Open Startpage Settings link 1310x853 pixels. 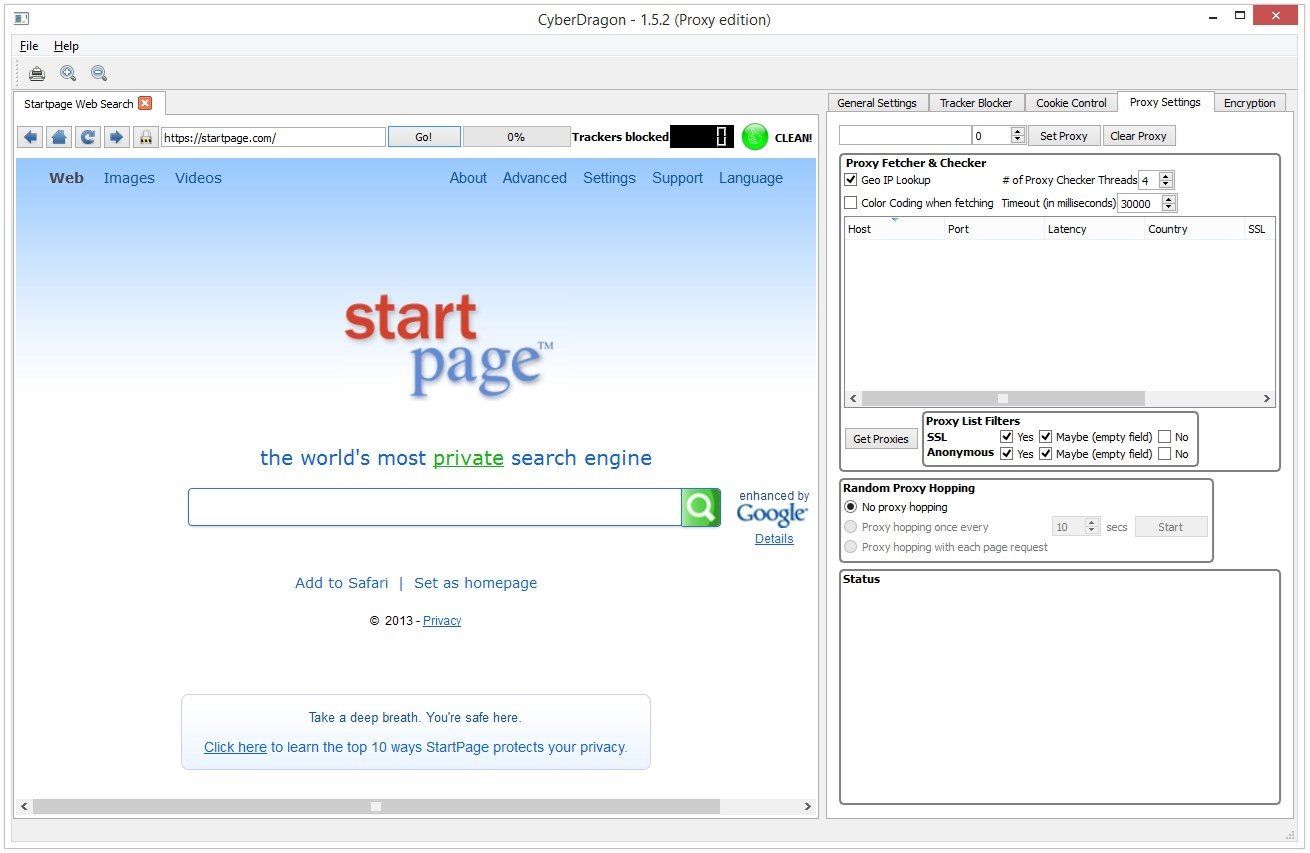[609, 178]
